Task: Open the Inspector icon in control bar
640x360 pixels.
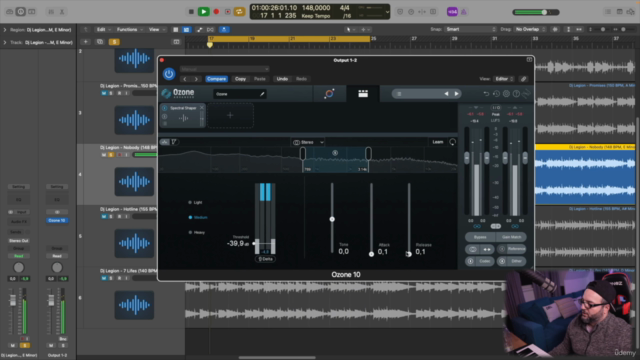Action: click(x=20, y=12)
